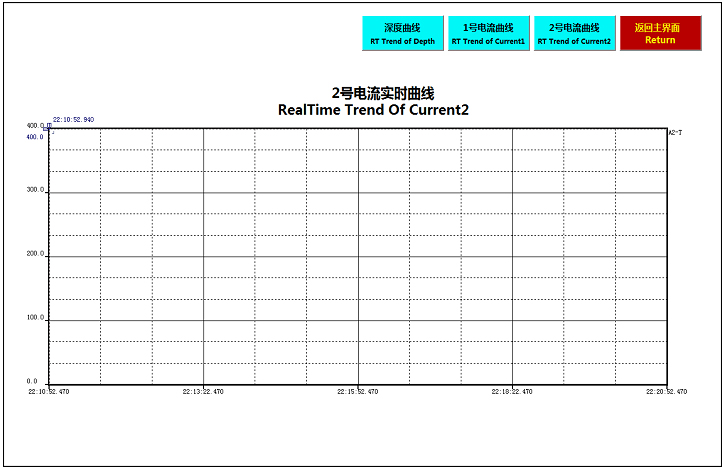Switch to RT Trend of Current1 page
The image size is (722, 469).
[x=488, y=34]
